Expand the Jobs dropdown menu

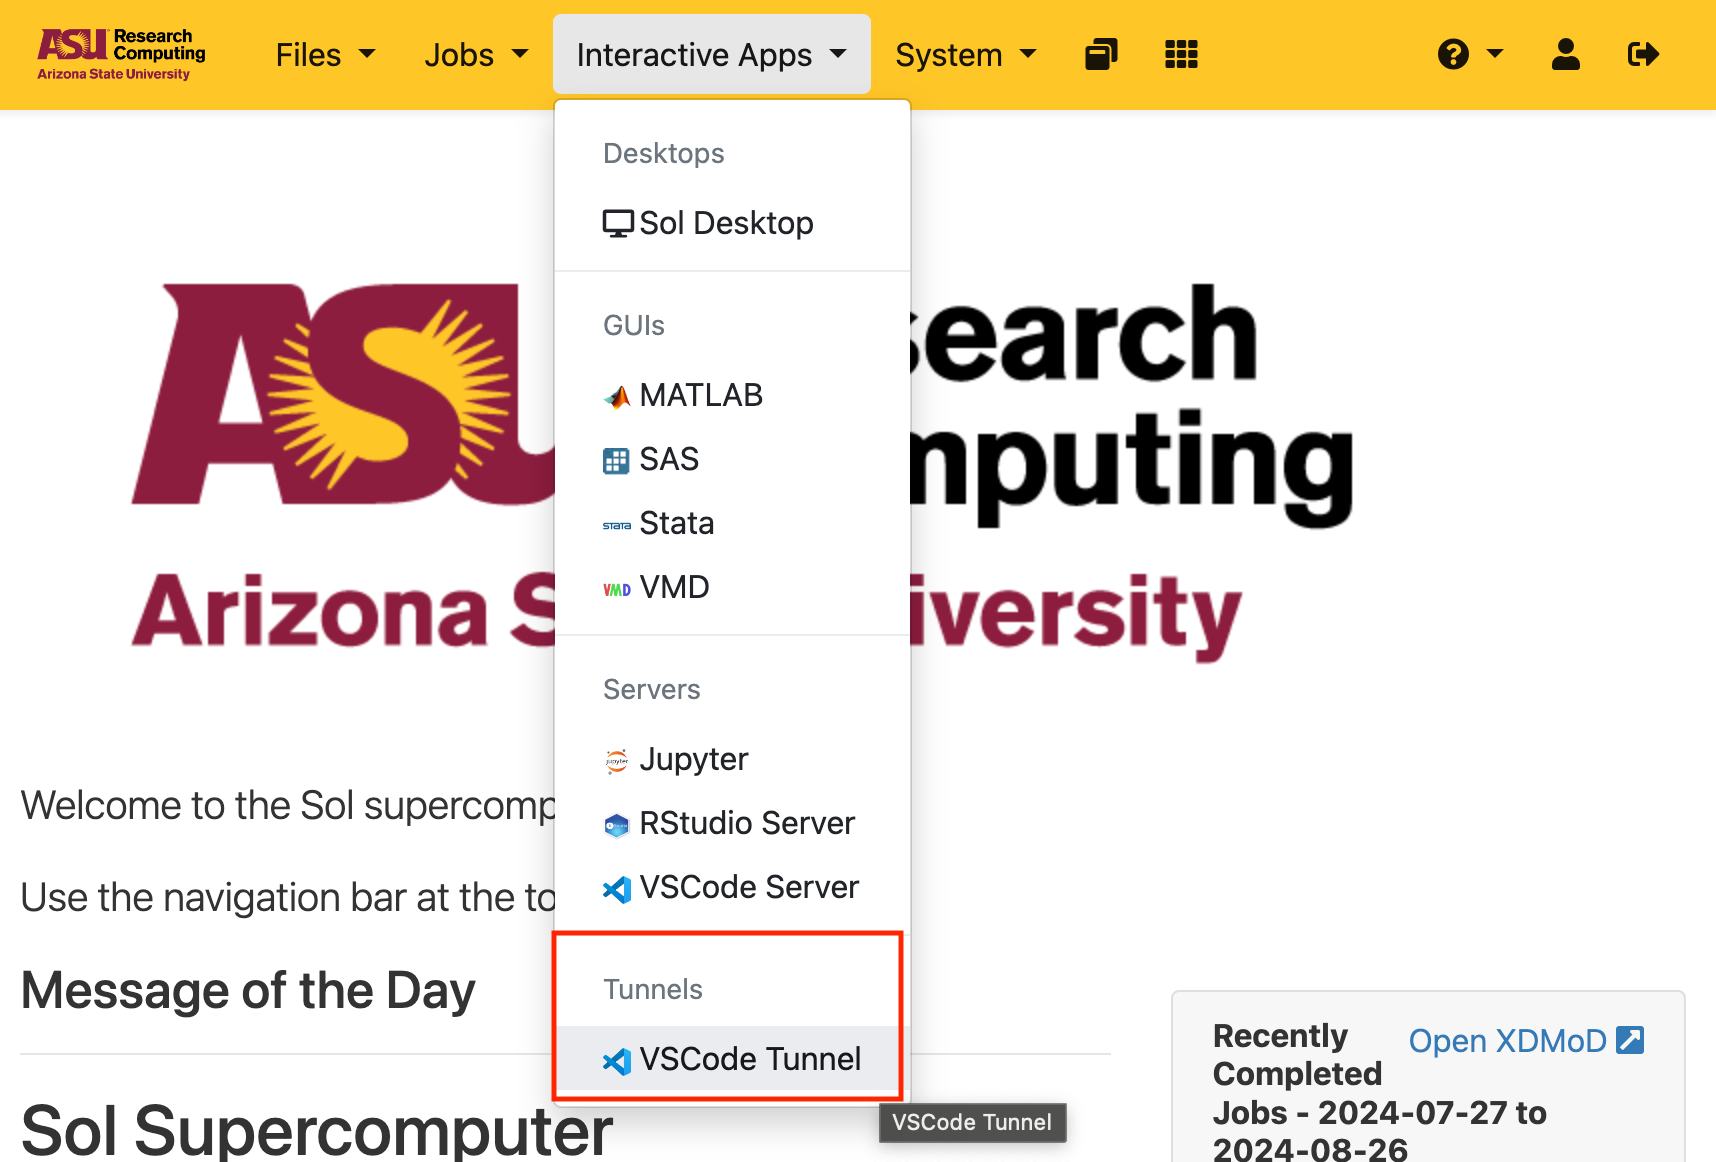476,55
